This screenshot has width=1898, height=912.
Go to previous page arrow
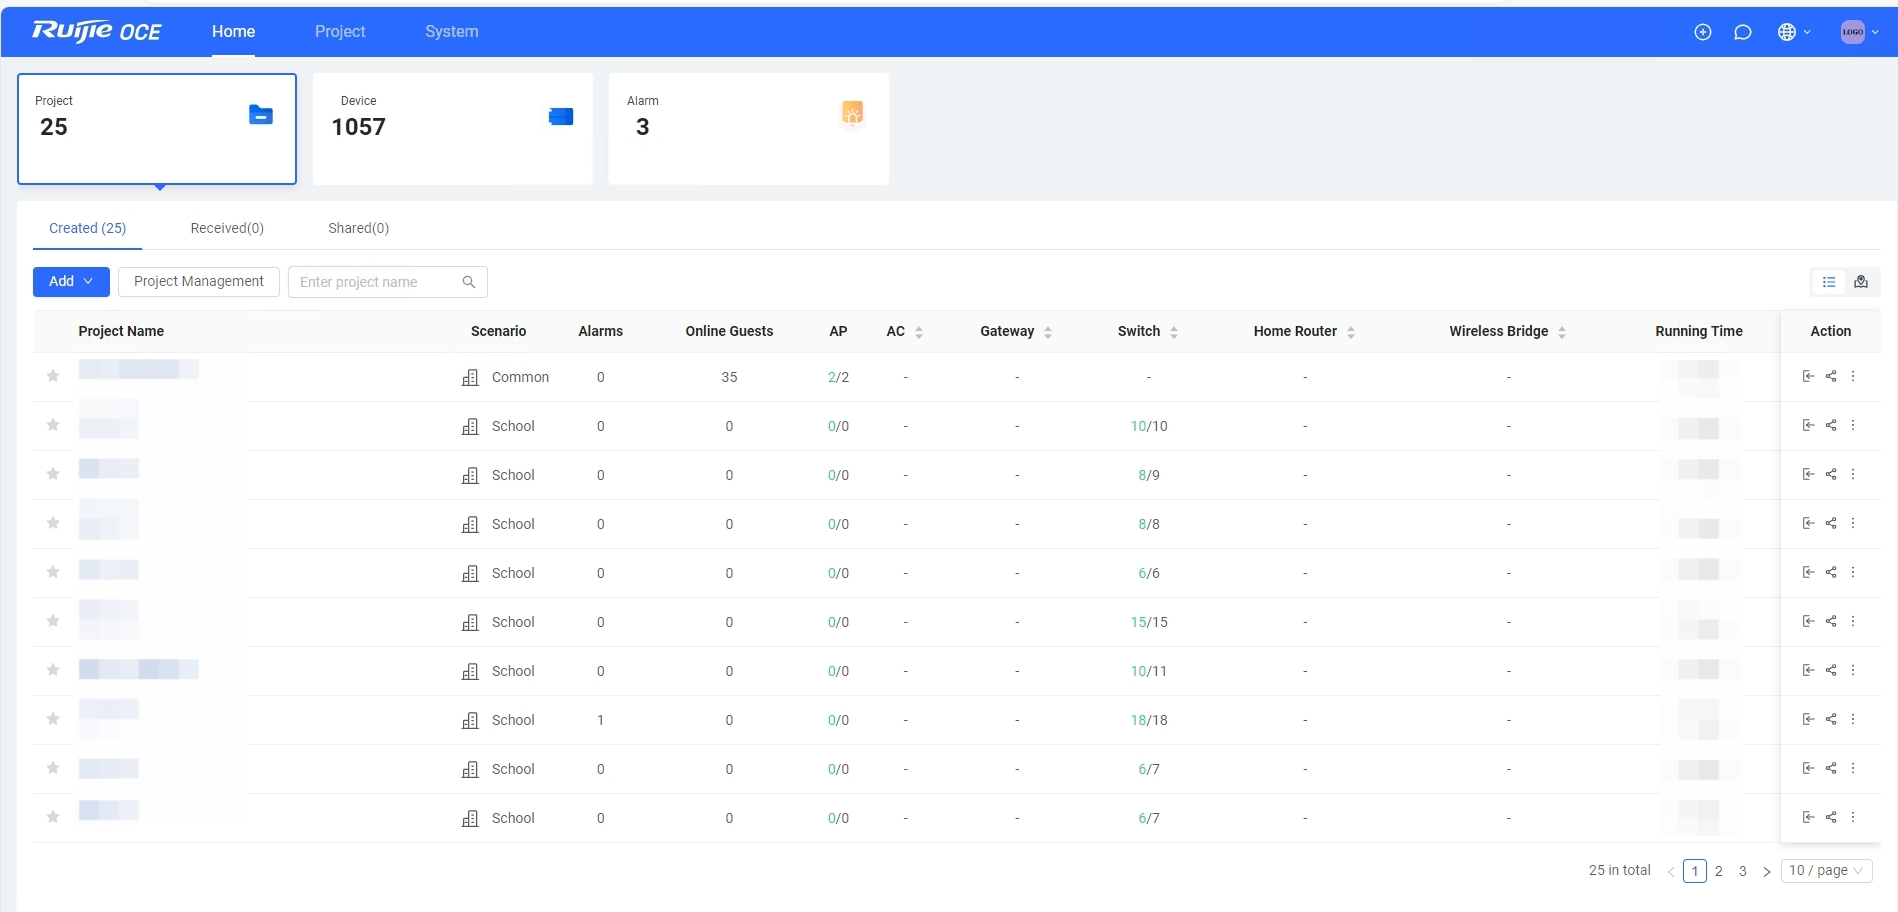1671,871
